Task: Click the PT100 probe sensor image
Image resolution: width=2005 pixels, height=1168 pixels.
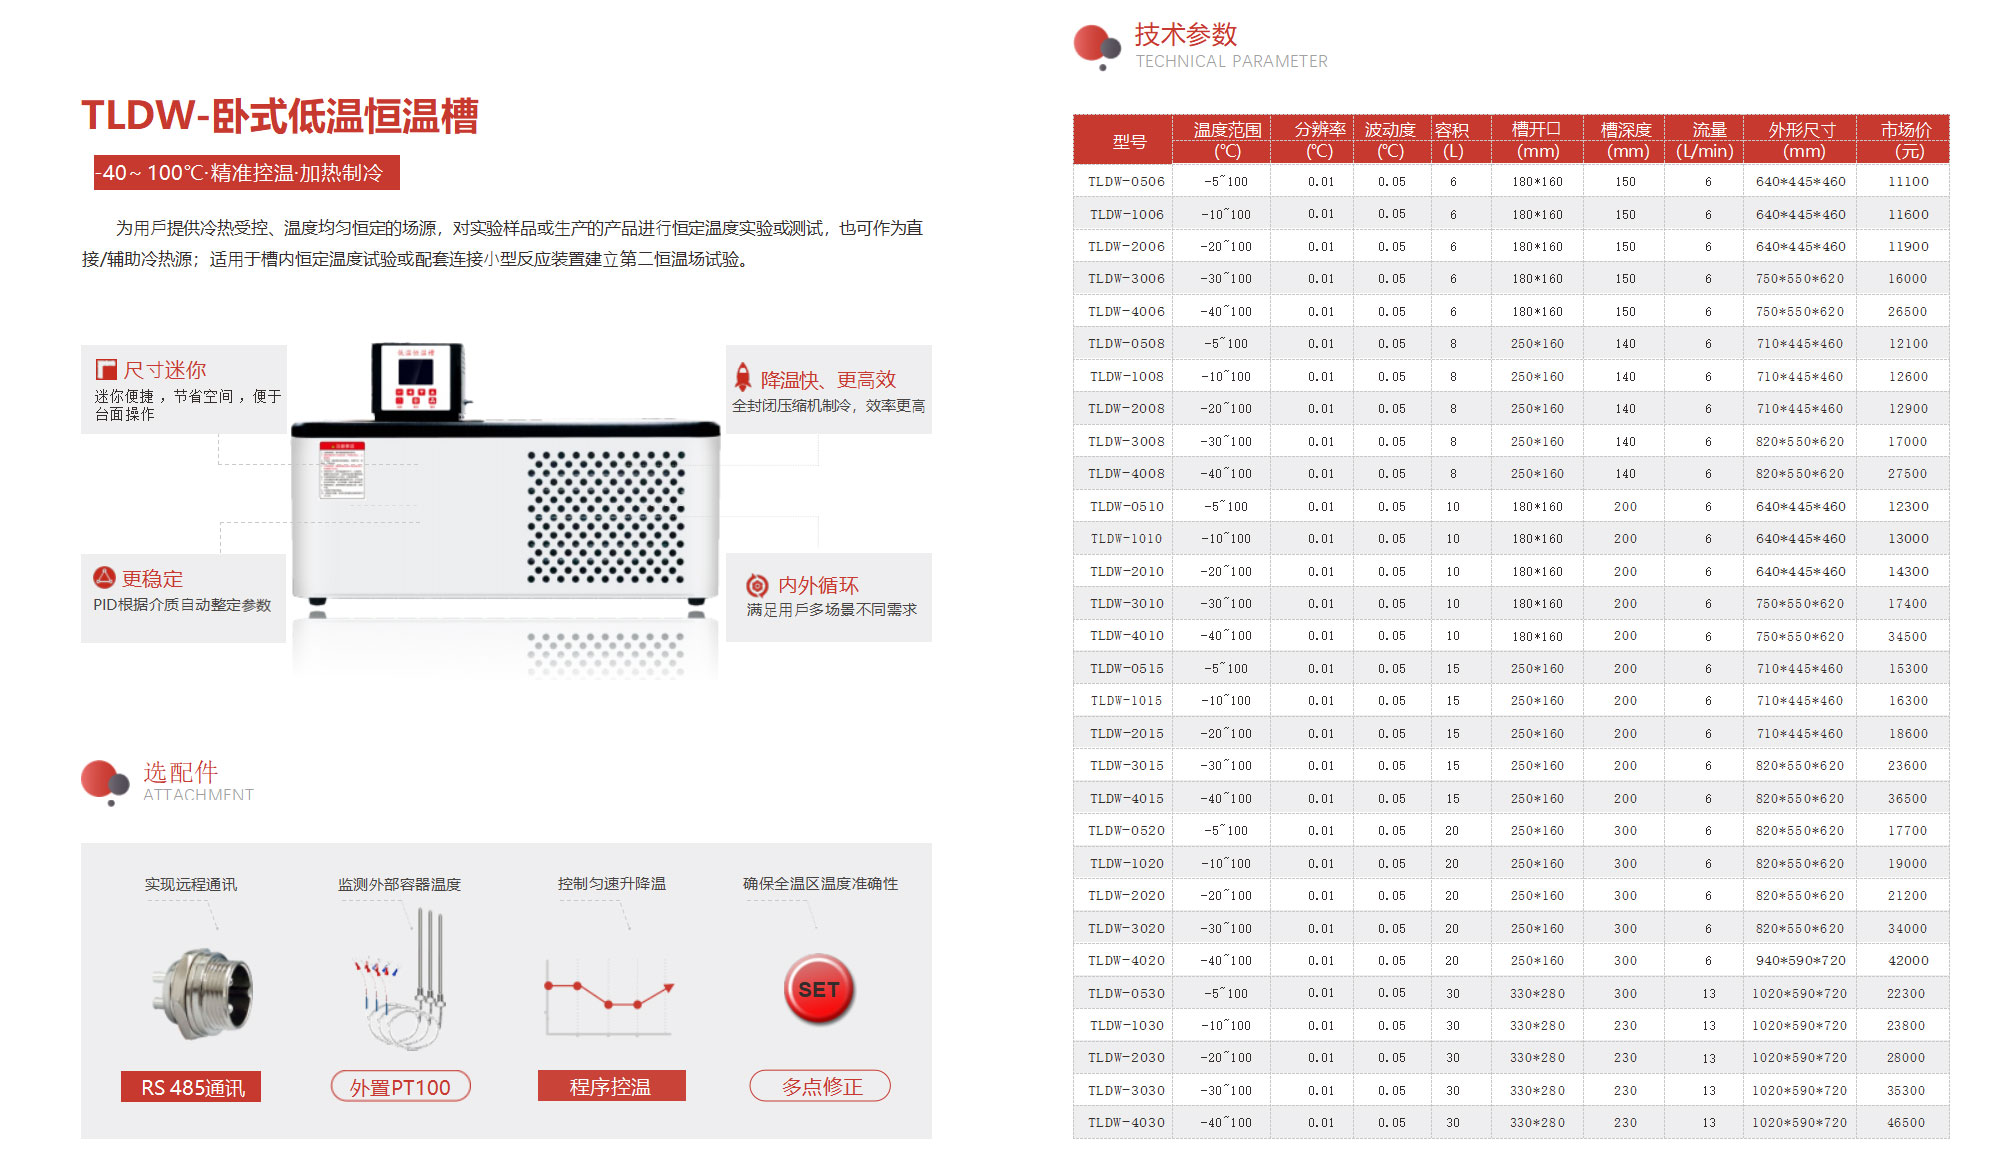Action: click(403, 980)
